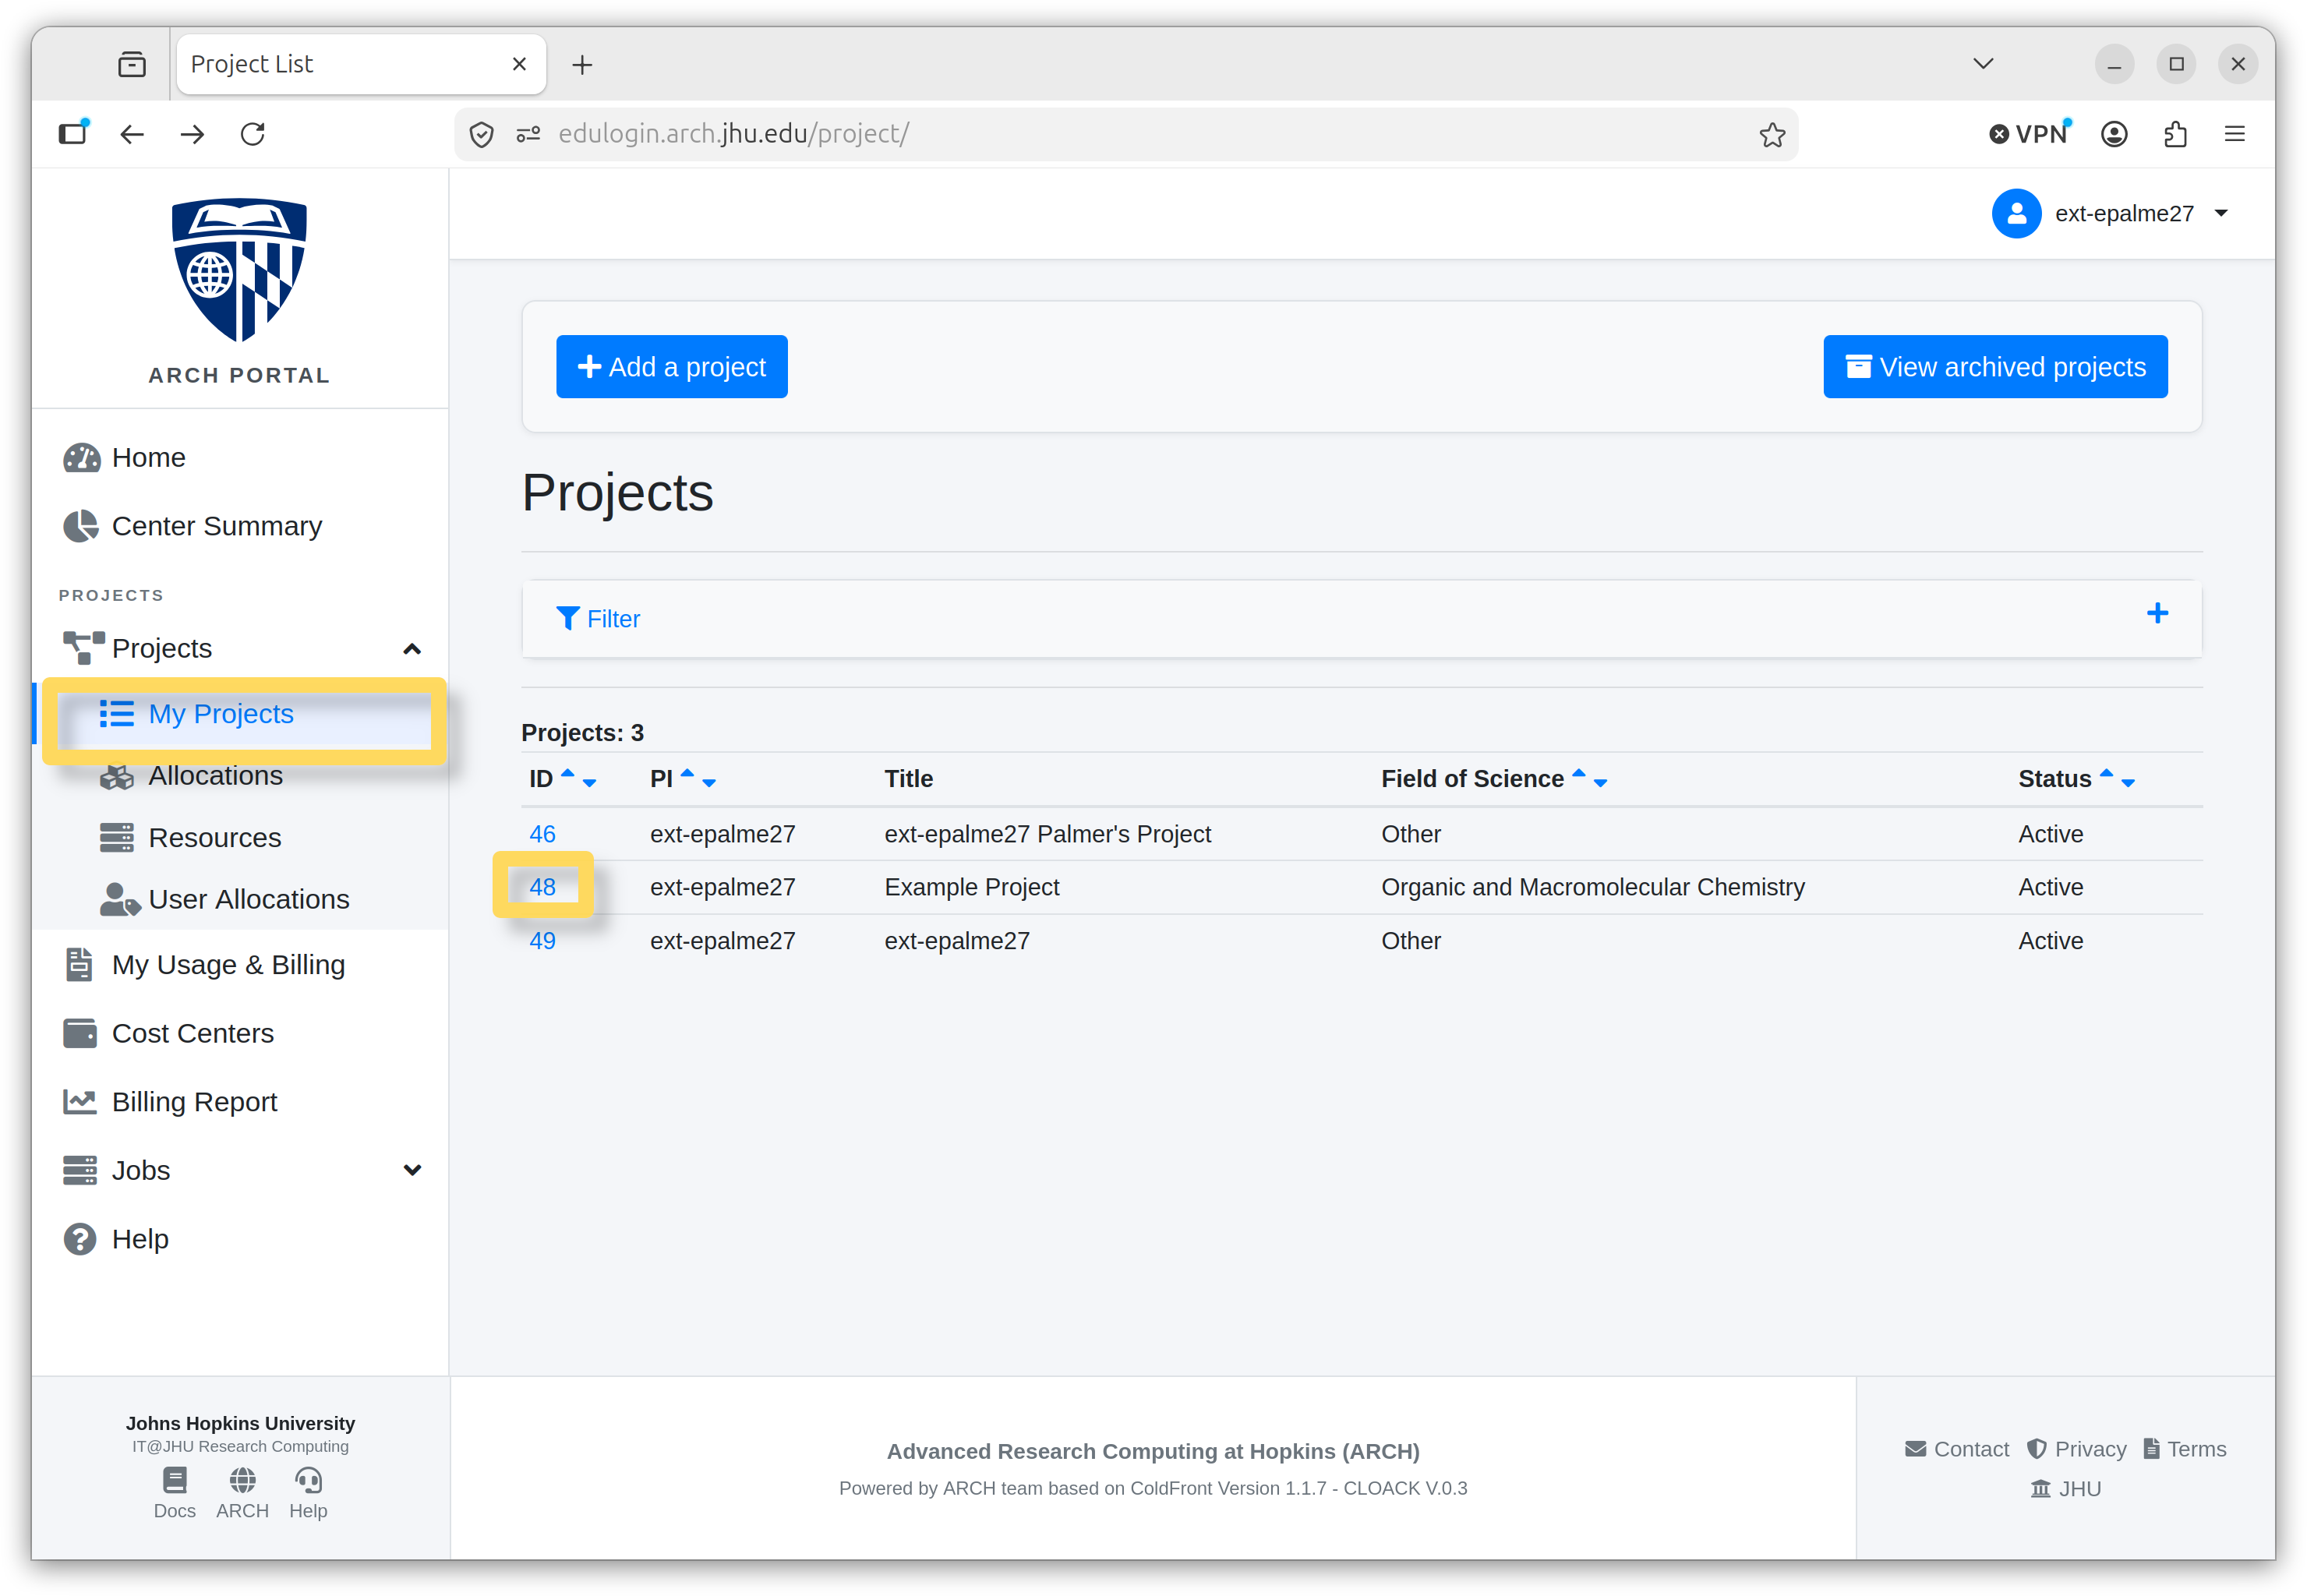Open tracking protection shield icon
2307x1596 pixels.
tap(481, 134)
